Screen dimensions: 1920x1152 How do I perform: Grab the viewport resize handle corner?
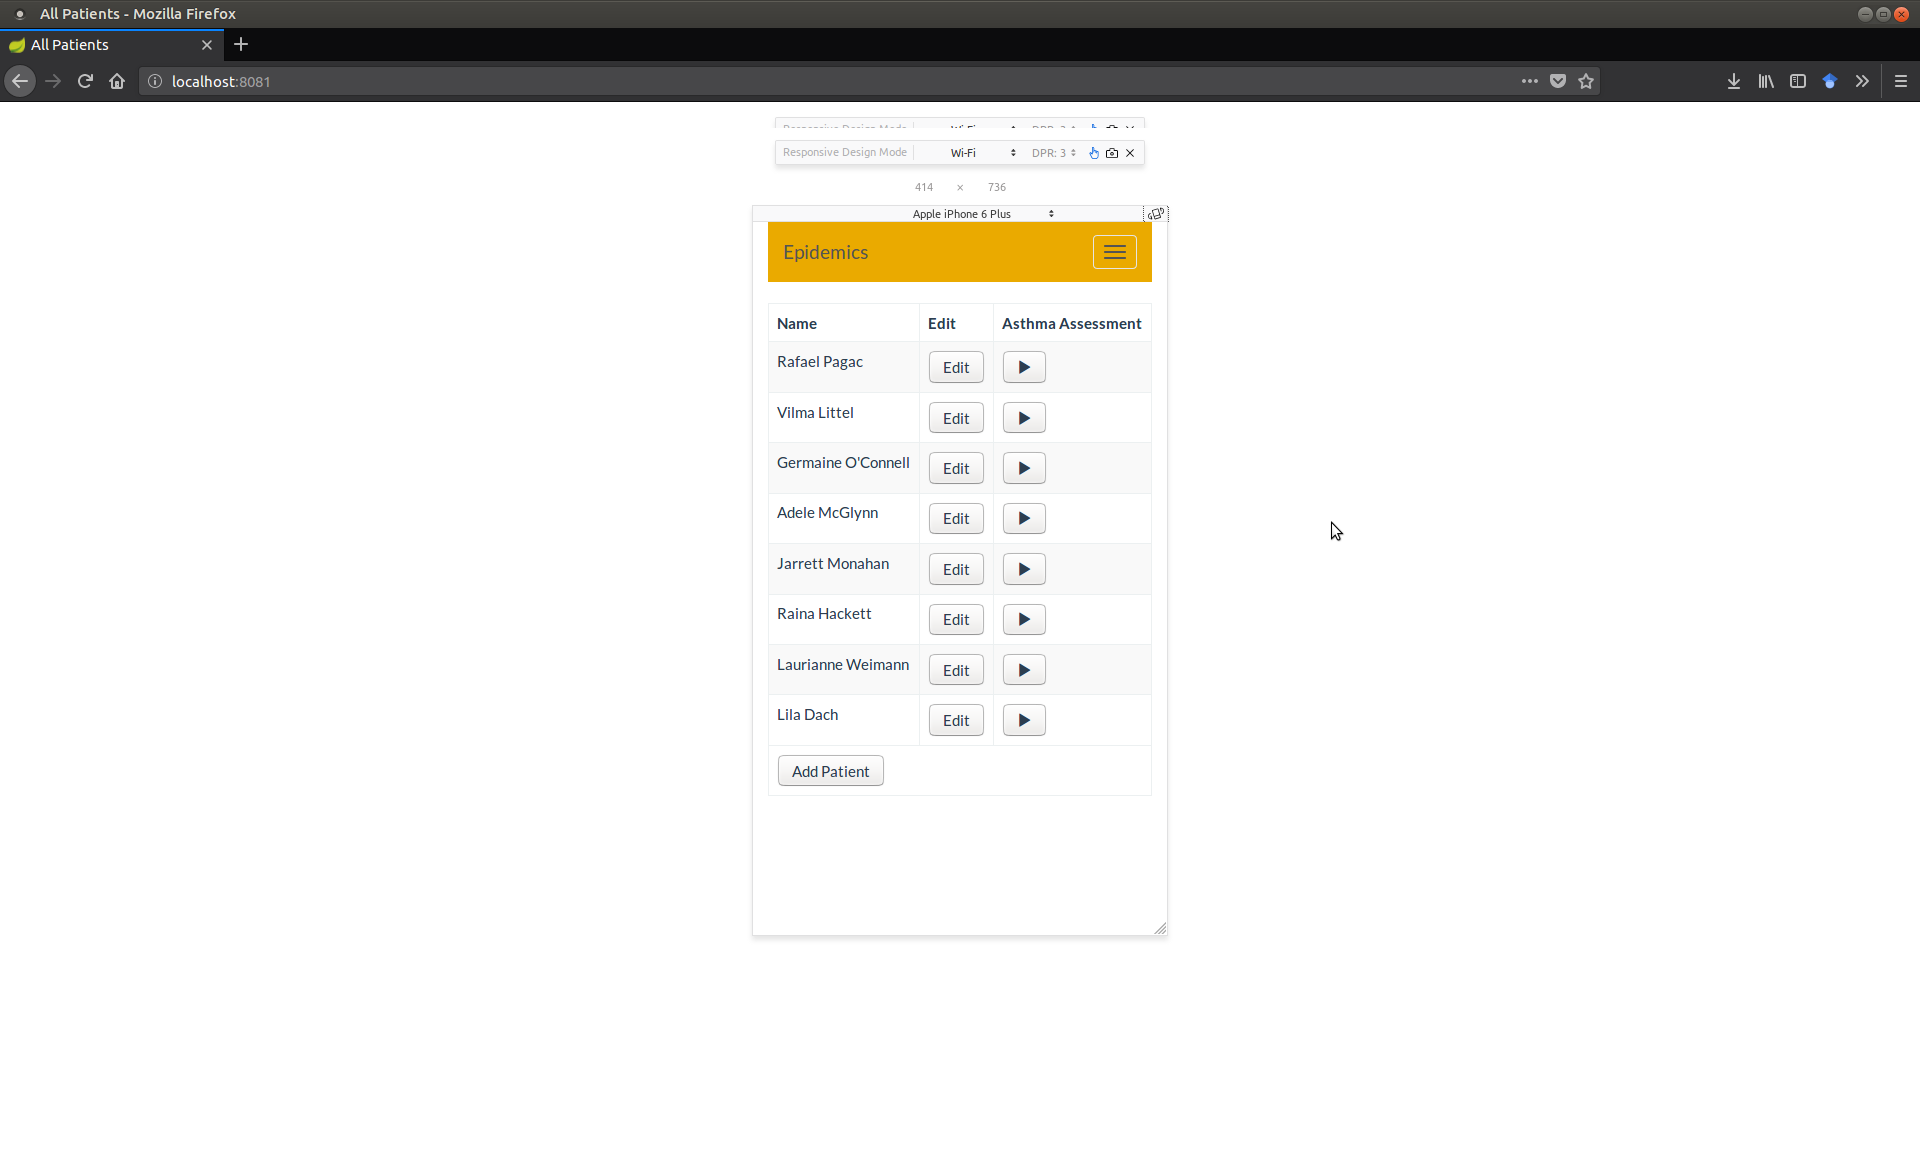1160,929
